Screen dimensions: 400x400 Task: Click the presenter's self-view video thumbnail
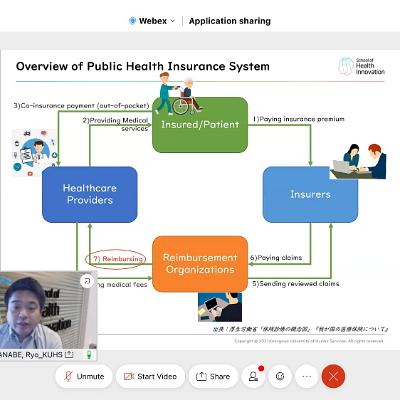tap(48, 310)
